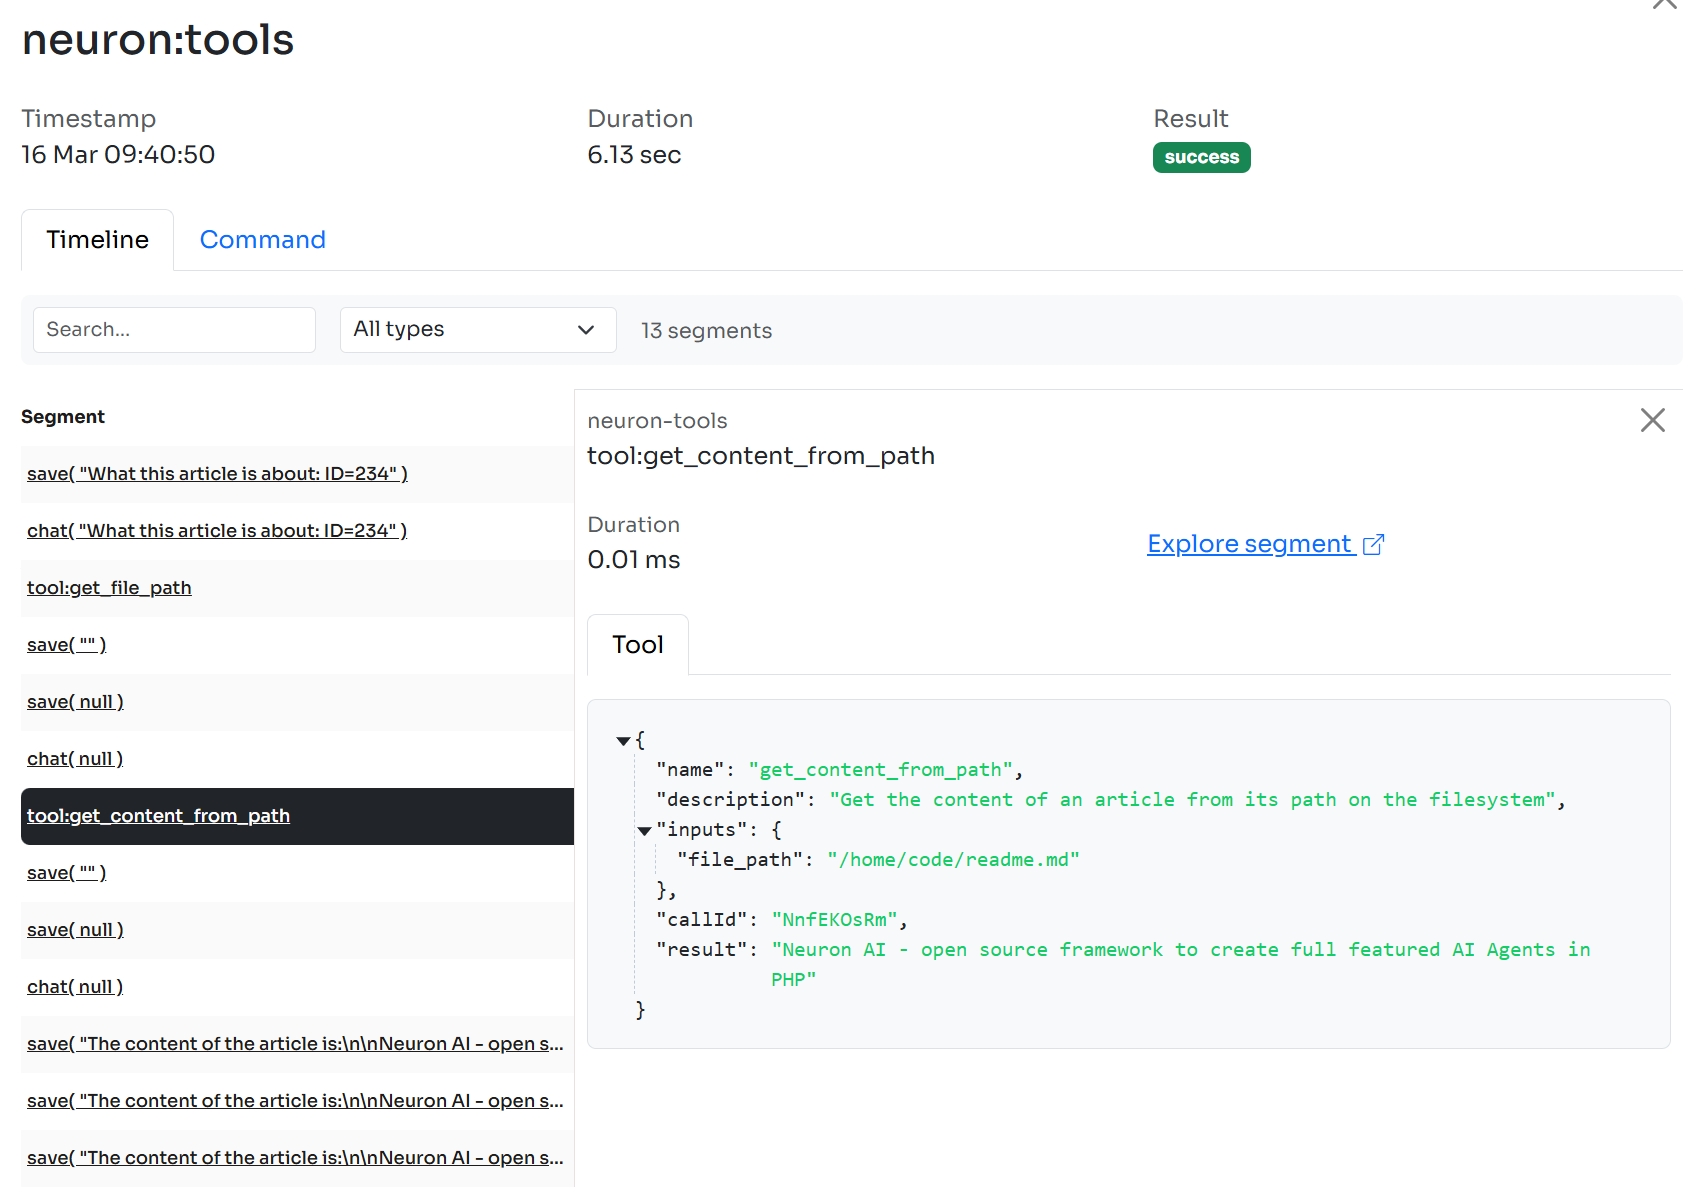Select the tool:get_file_path segment
This screenshot has width=1699, height=1201.
tap(109, 588)
